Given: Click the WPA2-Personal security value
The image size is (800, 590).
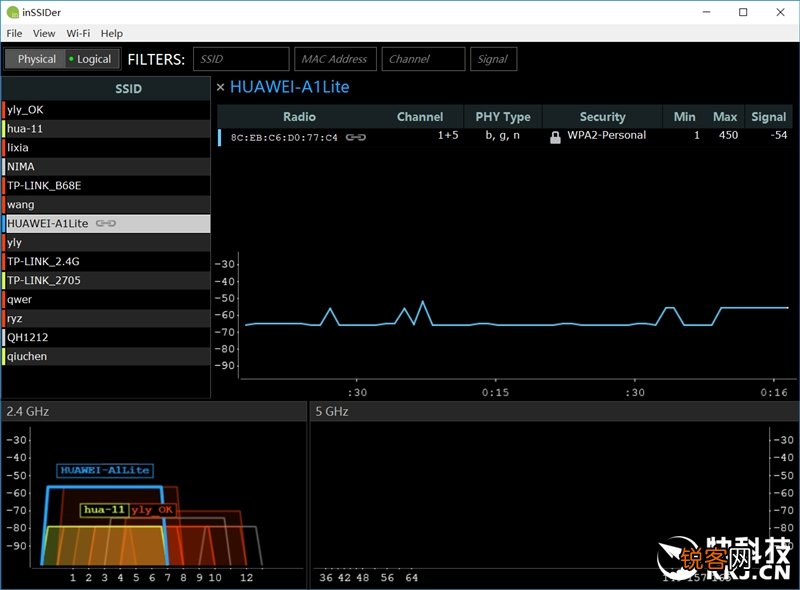Looking at the screenshot, I should [x=607, y=135].
